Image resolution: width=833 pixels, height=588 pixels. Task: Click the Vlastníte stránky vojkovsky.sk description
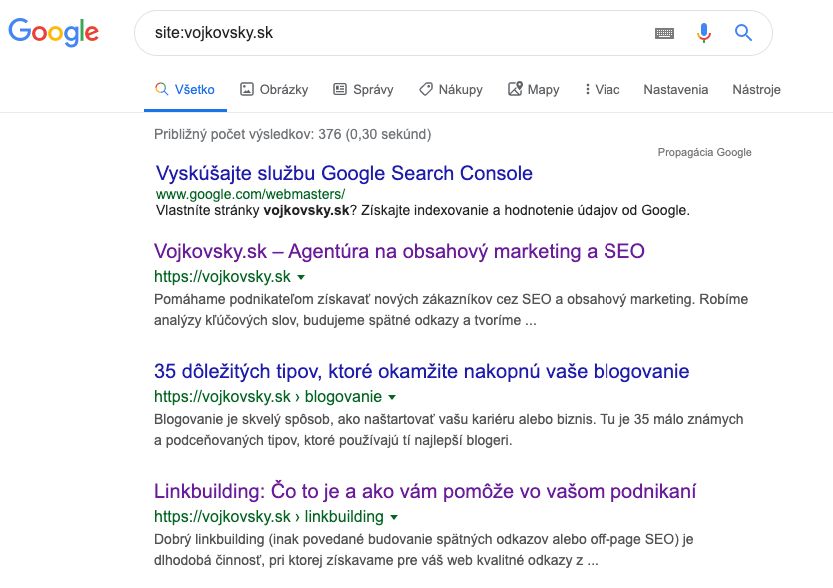pos(422,211)
